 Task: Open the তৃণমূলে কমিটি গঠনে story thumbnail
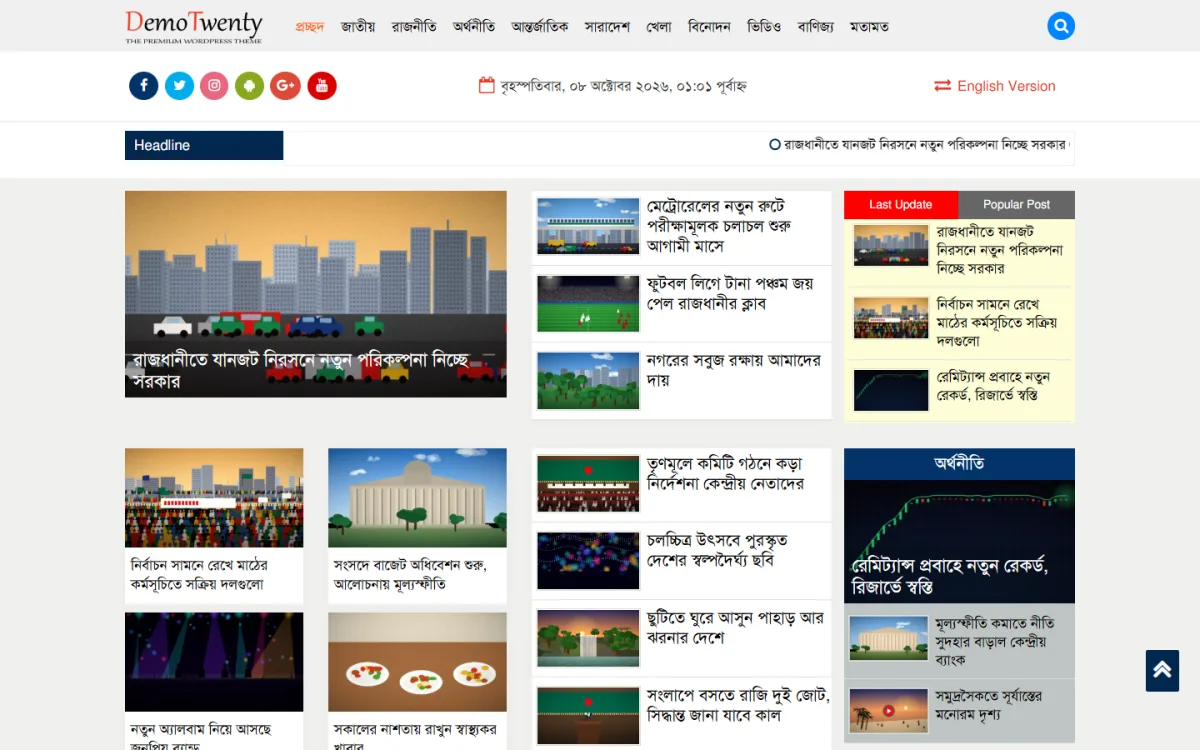pos(588,484)
